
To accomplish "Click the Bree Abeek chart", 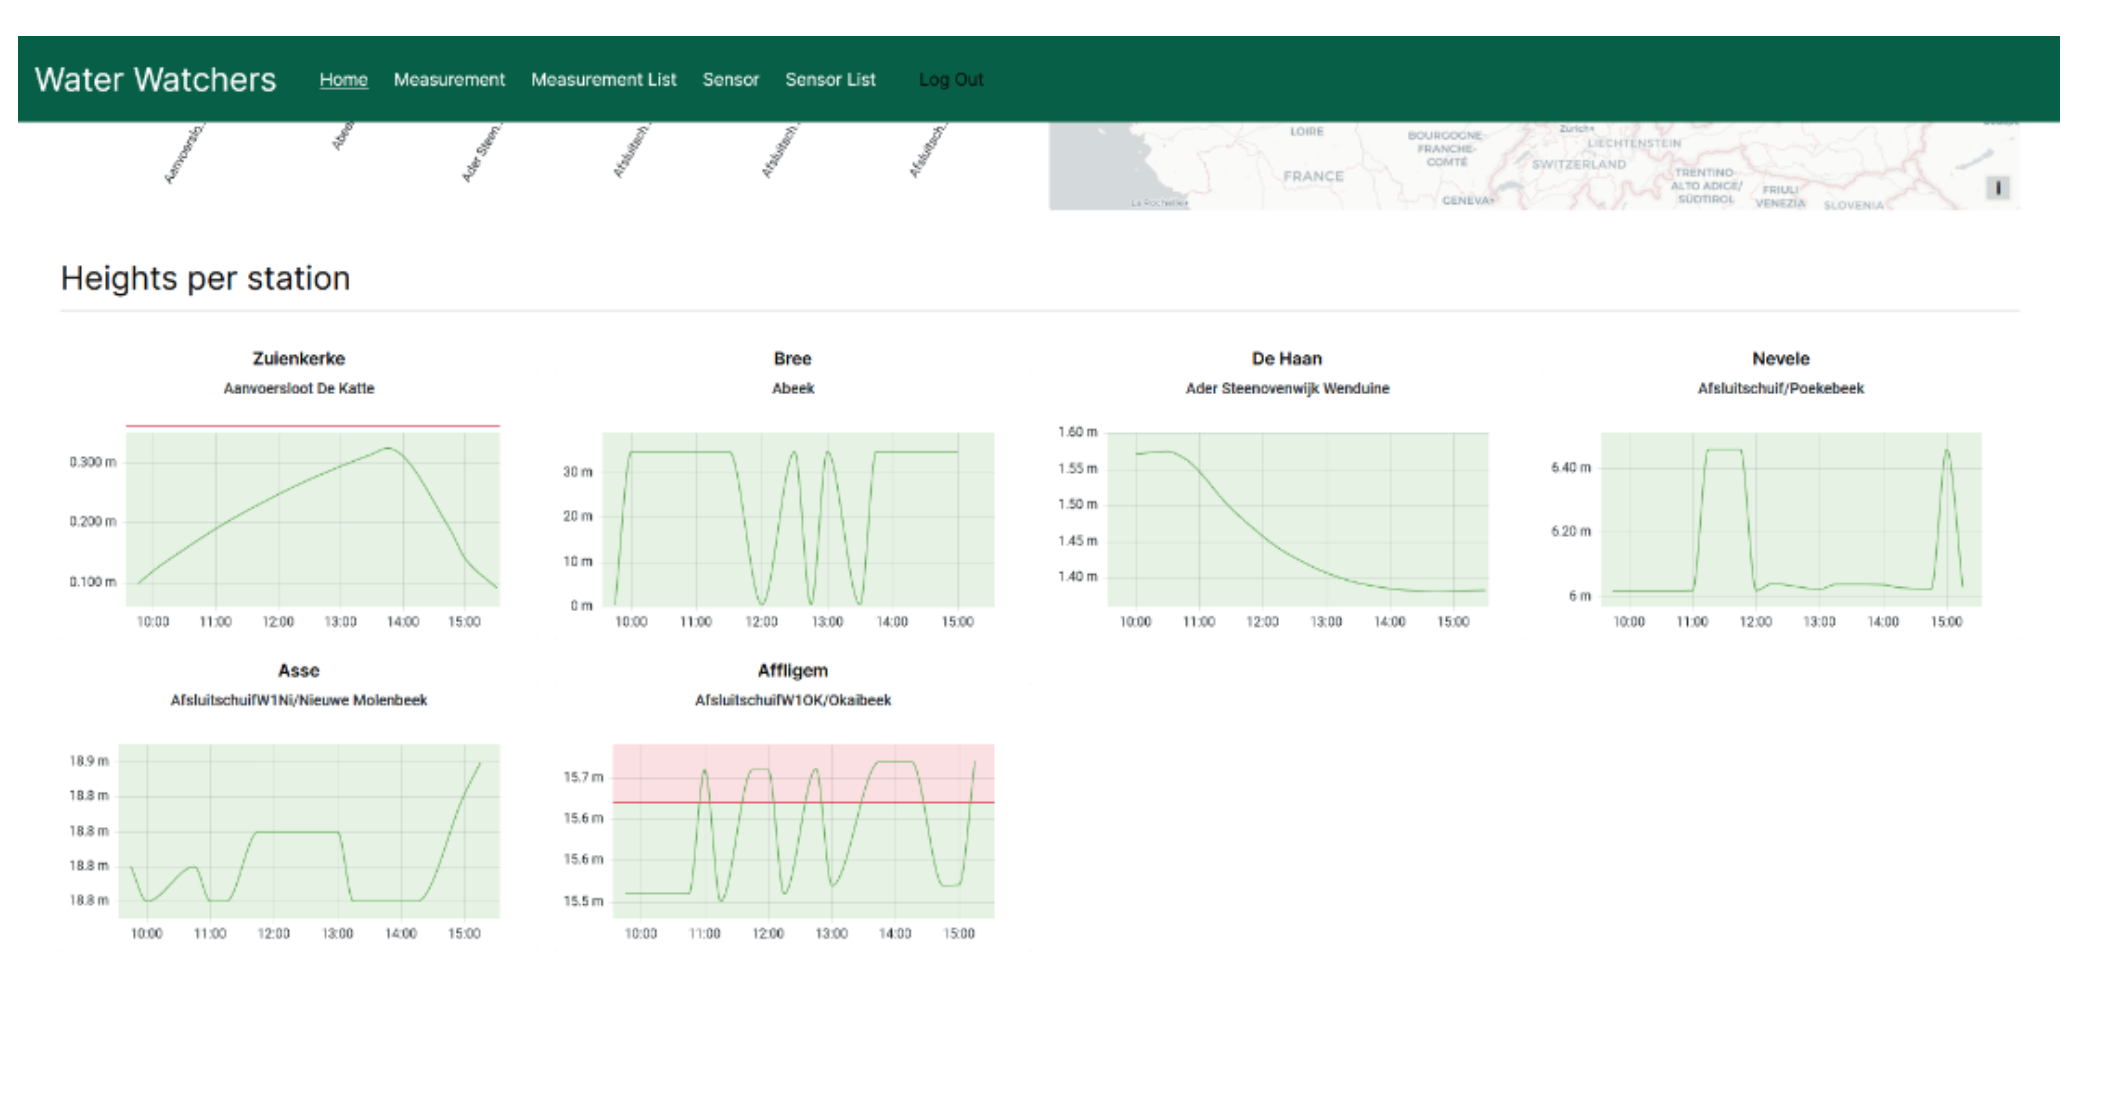I will (797, 520).
